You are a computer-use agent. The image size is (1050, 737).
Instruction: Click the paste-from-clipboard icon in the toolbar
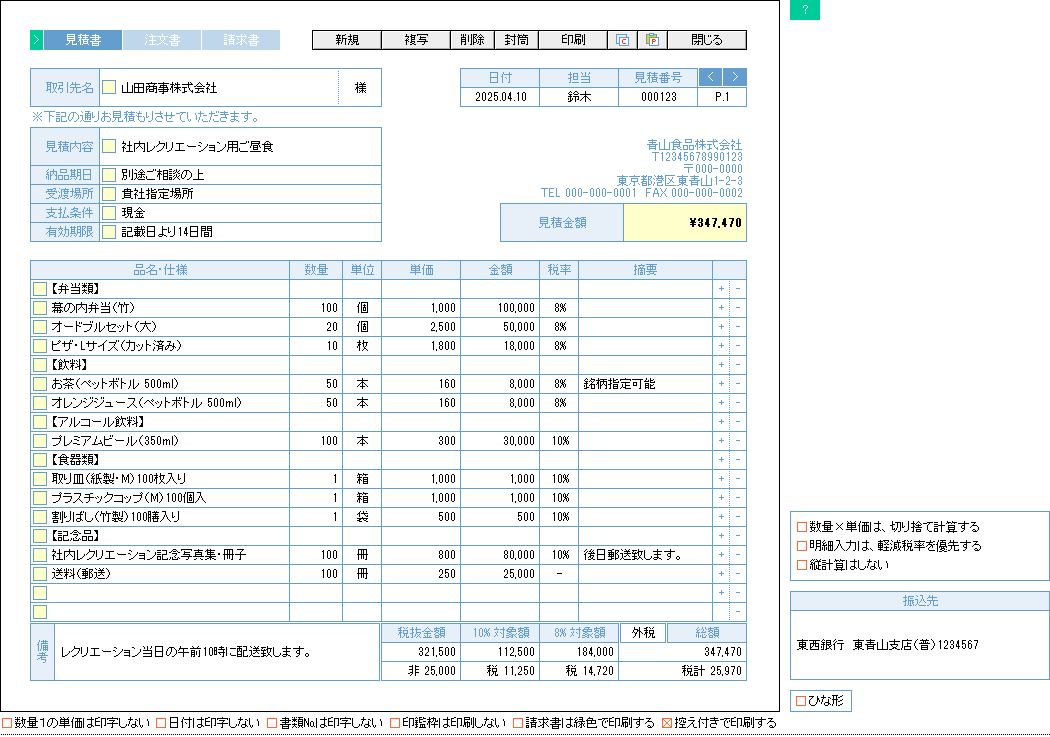[651, 39]
